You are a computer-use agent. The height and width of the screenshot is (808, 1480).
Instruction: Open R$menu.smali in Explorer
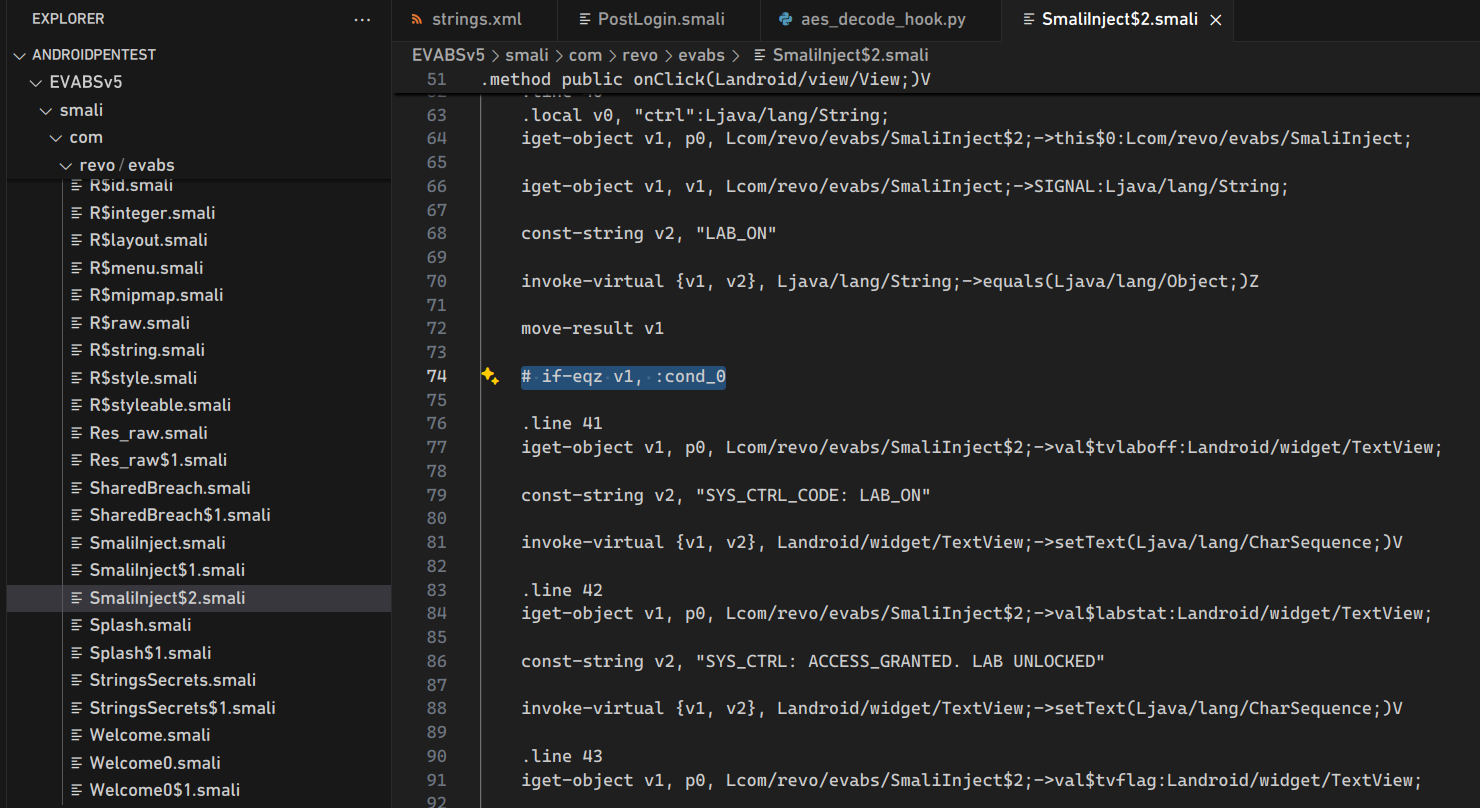(x=146, y=268)
